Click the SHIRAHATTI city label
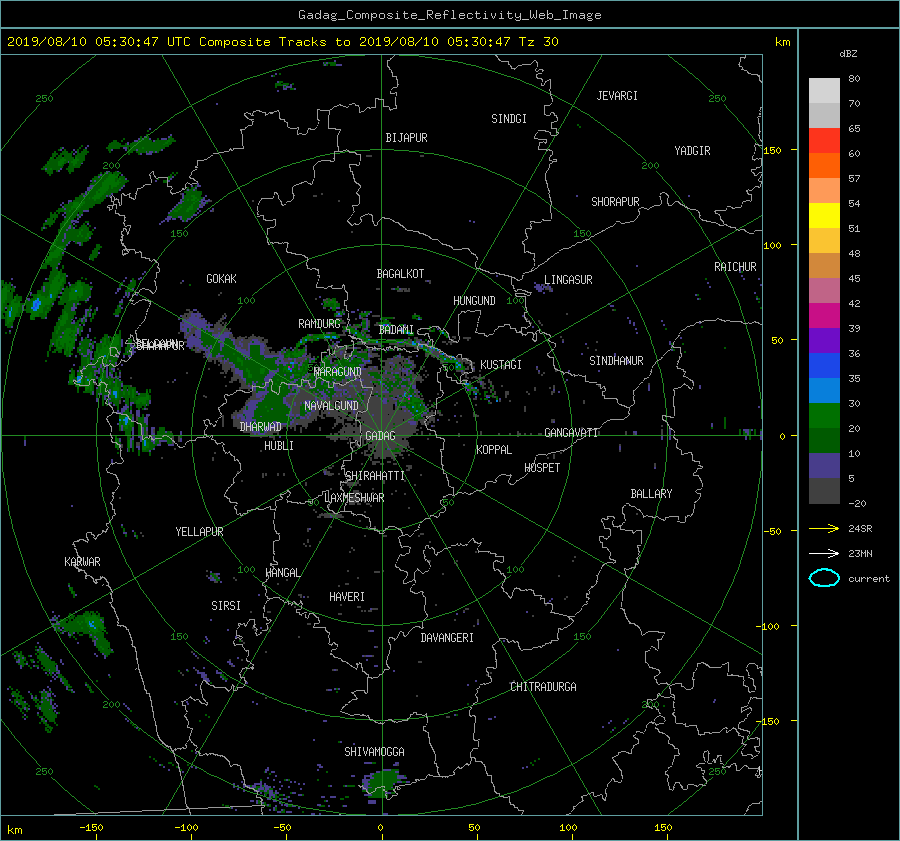The height and width of the screenshot is (841, 900). (375, 476)
